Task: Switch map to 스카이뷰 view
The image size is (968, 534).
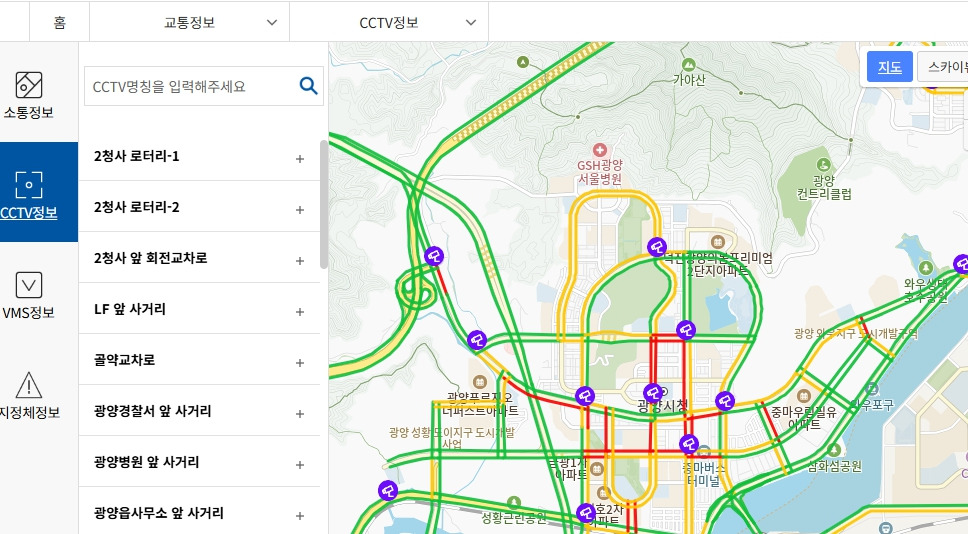Action: click(943, 67)
